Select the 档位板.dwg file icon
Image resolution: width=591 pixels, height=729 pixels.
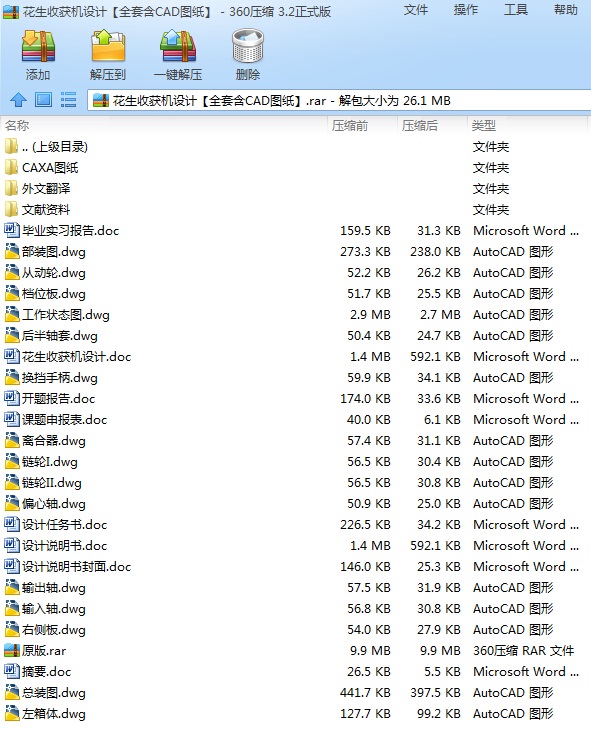pyautogui.click(x=11, y=293)
